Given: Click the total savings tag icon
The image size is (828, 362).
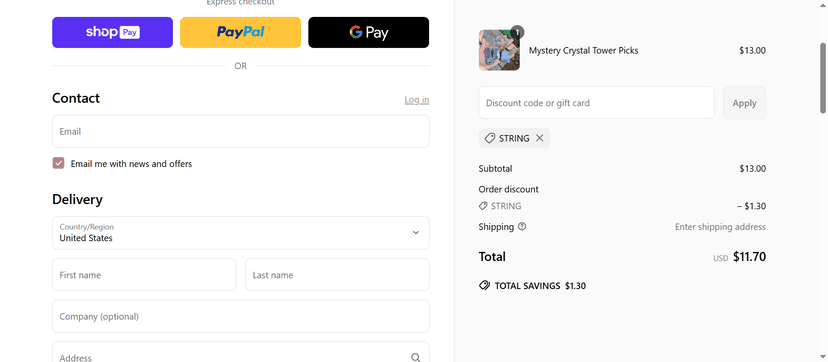Looking at the screenshot, I should click(x=484, y=285).
